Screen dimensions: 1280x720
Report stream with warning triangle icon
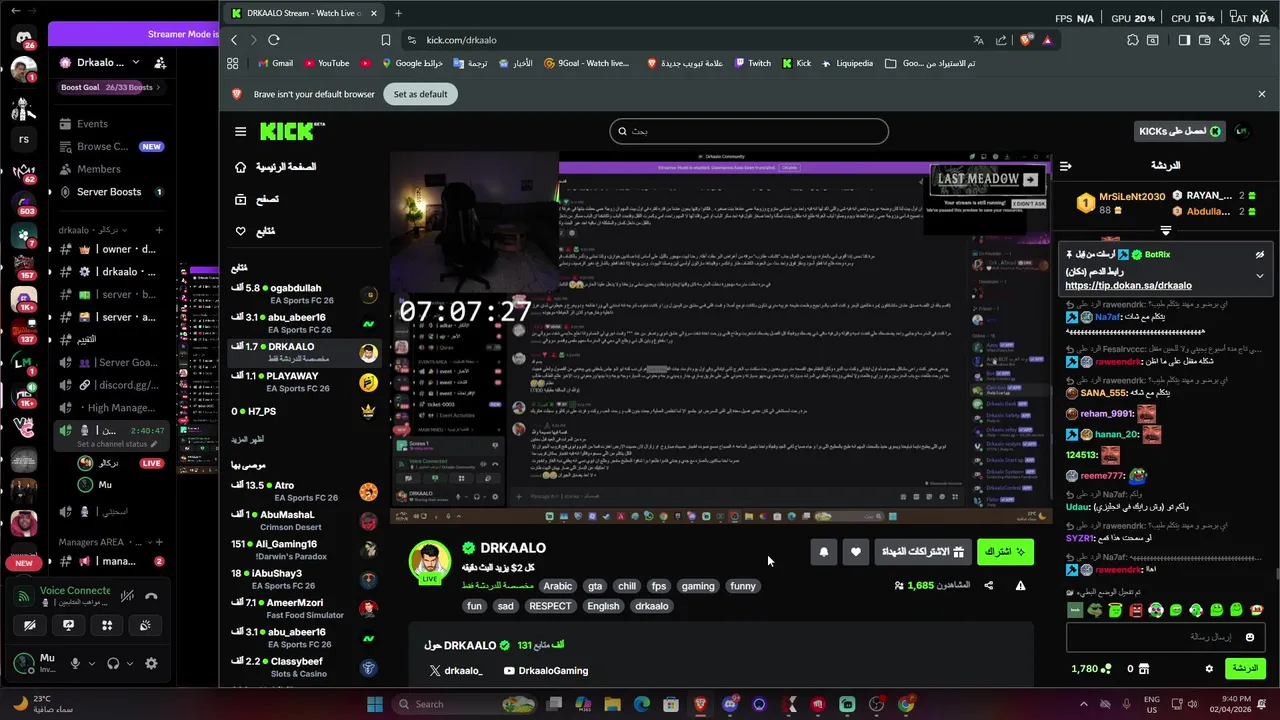tap(1020, 585)
